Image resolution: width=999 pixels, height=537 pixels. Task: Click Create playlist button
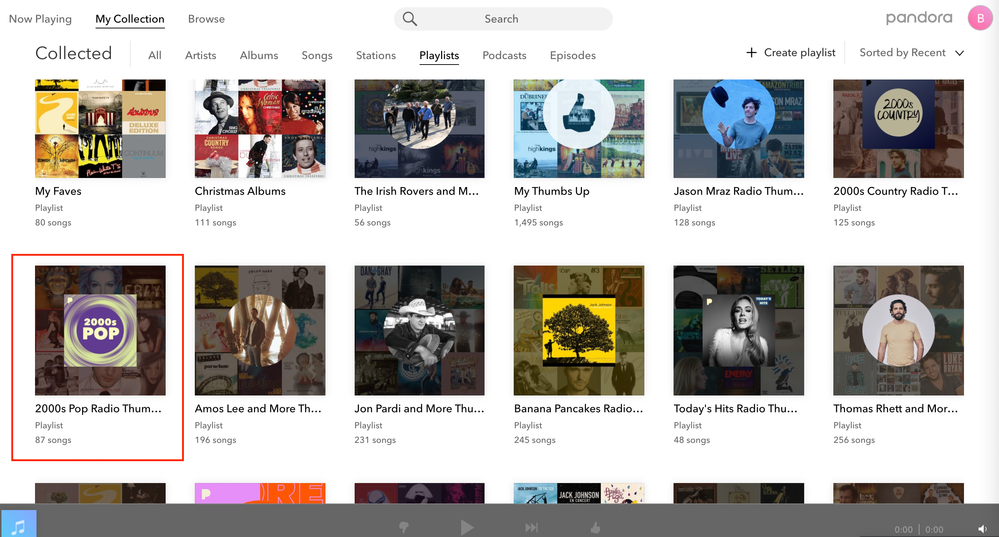pyautogui.click(x=790, y=53)
